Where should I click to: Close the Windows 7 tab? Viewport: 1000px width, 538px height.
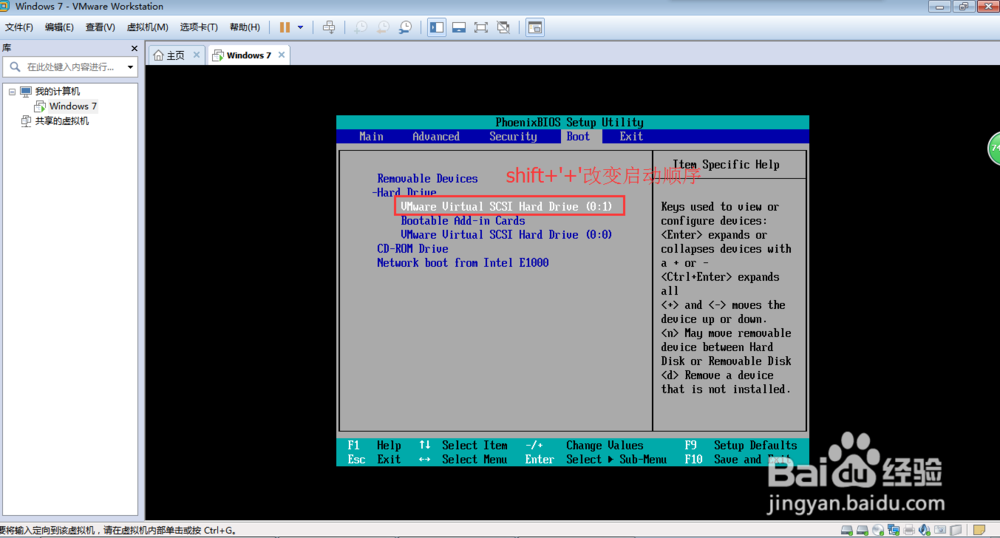tap(281, 55)
